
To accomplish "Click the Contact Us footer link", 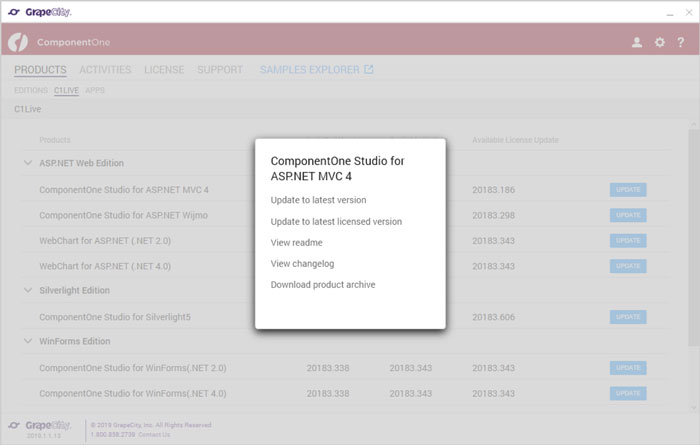I will coord(154,434).
